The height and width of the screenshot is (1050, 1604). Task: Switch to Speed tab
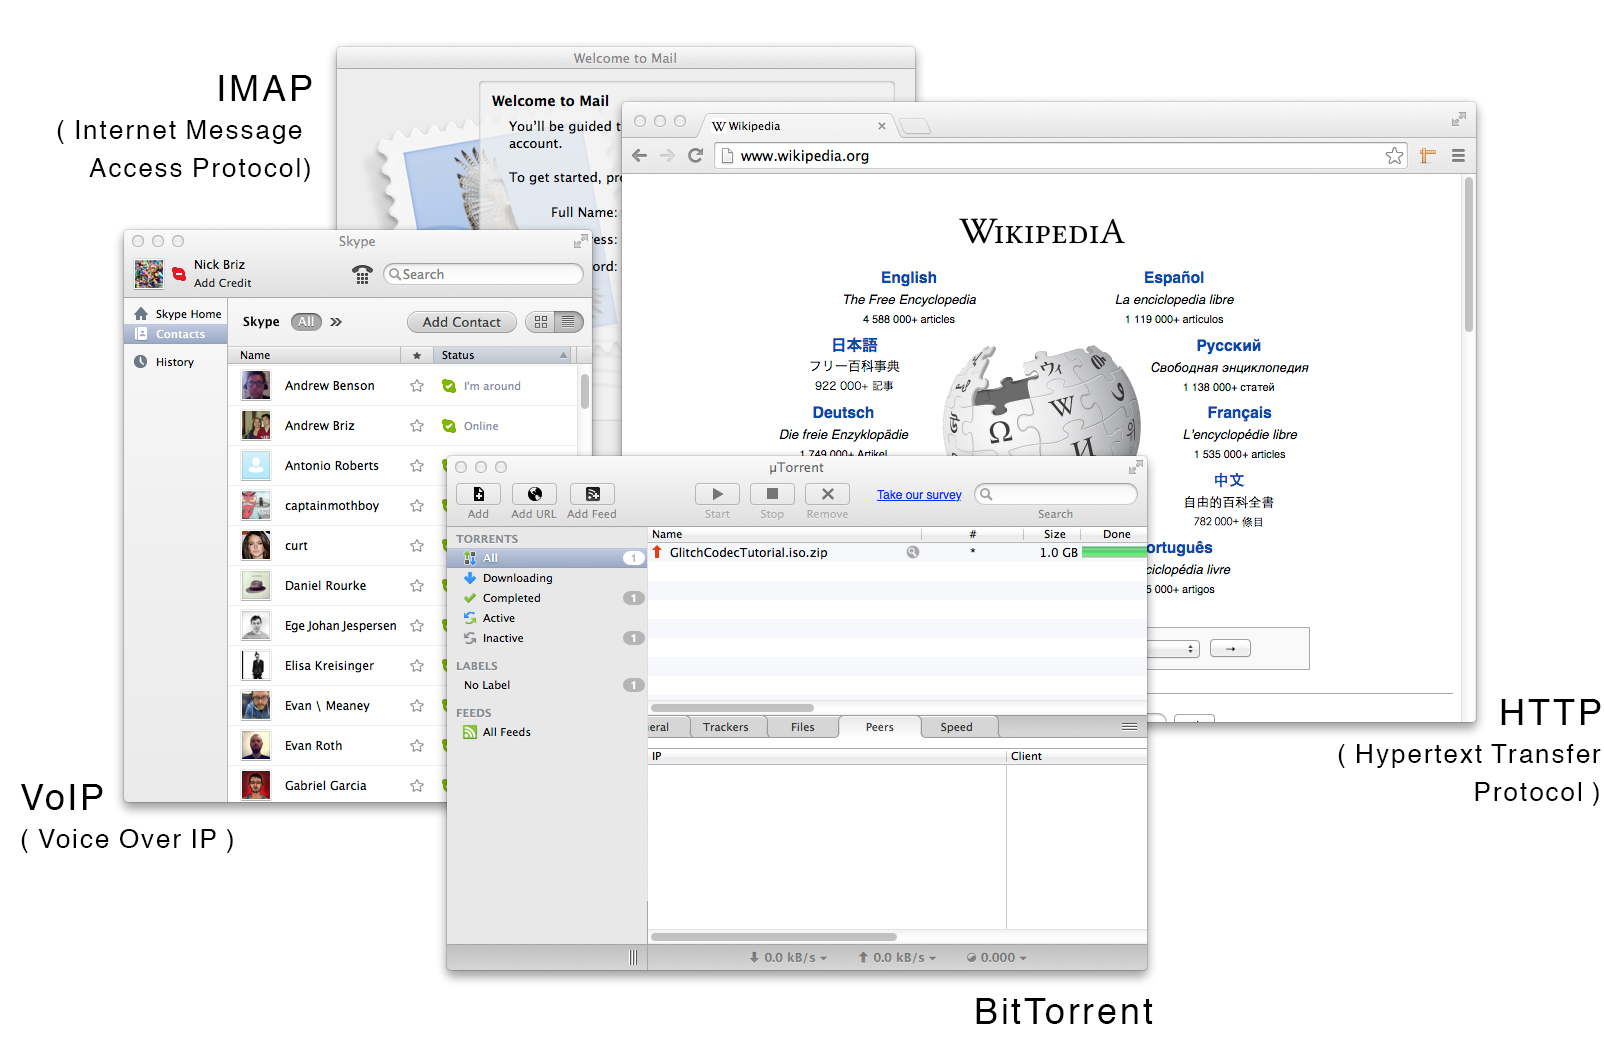pyautogui.click(x=956, y=727)
